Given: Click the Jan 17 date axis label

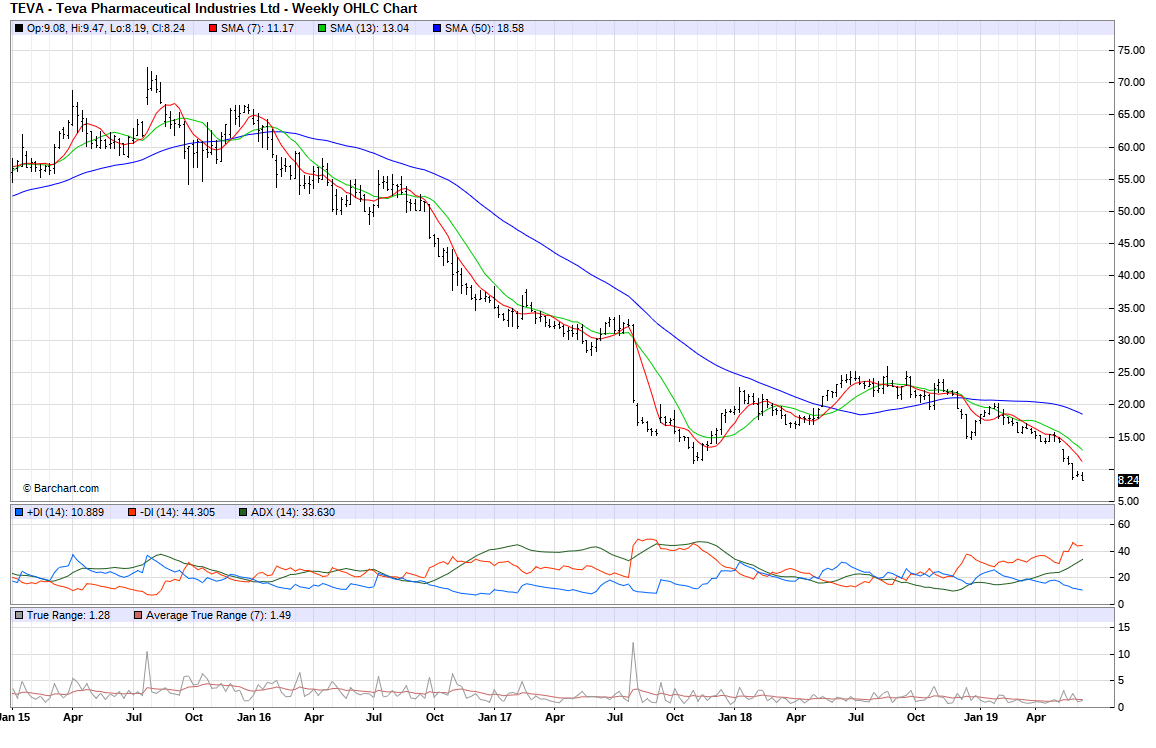Looking at the screenshot, I should [495, 717].
